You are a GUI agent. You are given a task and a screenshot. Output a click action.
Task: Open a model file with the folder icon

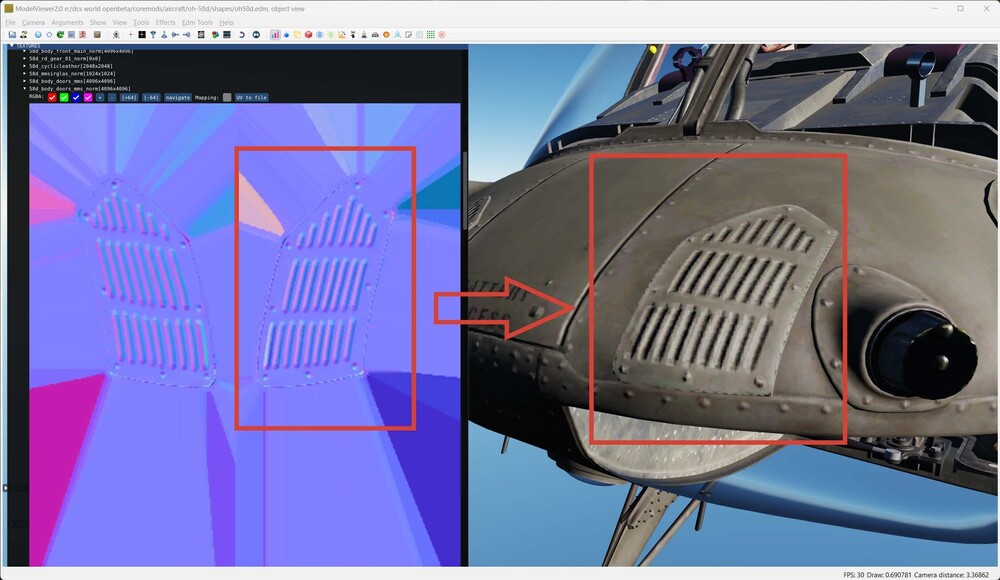[x=11, y=34]
